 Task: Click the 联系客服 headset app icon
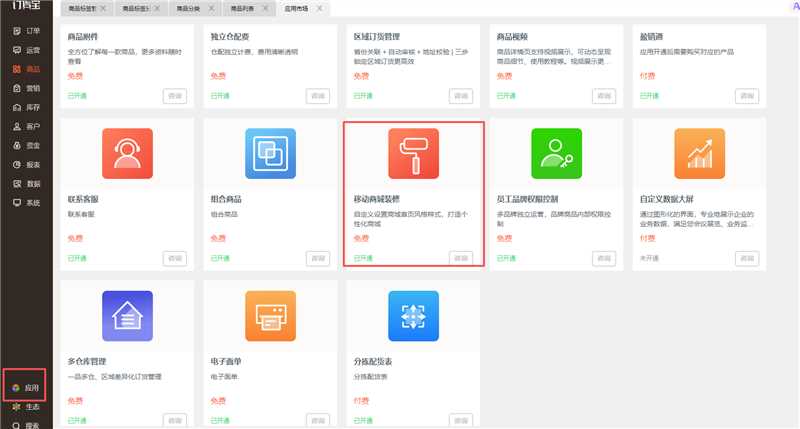click(x=127, y=154)
